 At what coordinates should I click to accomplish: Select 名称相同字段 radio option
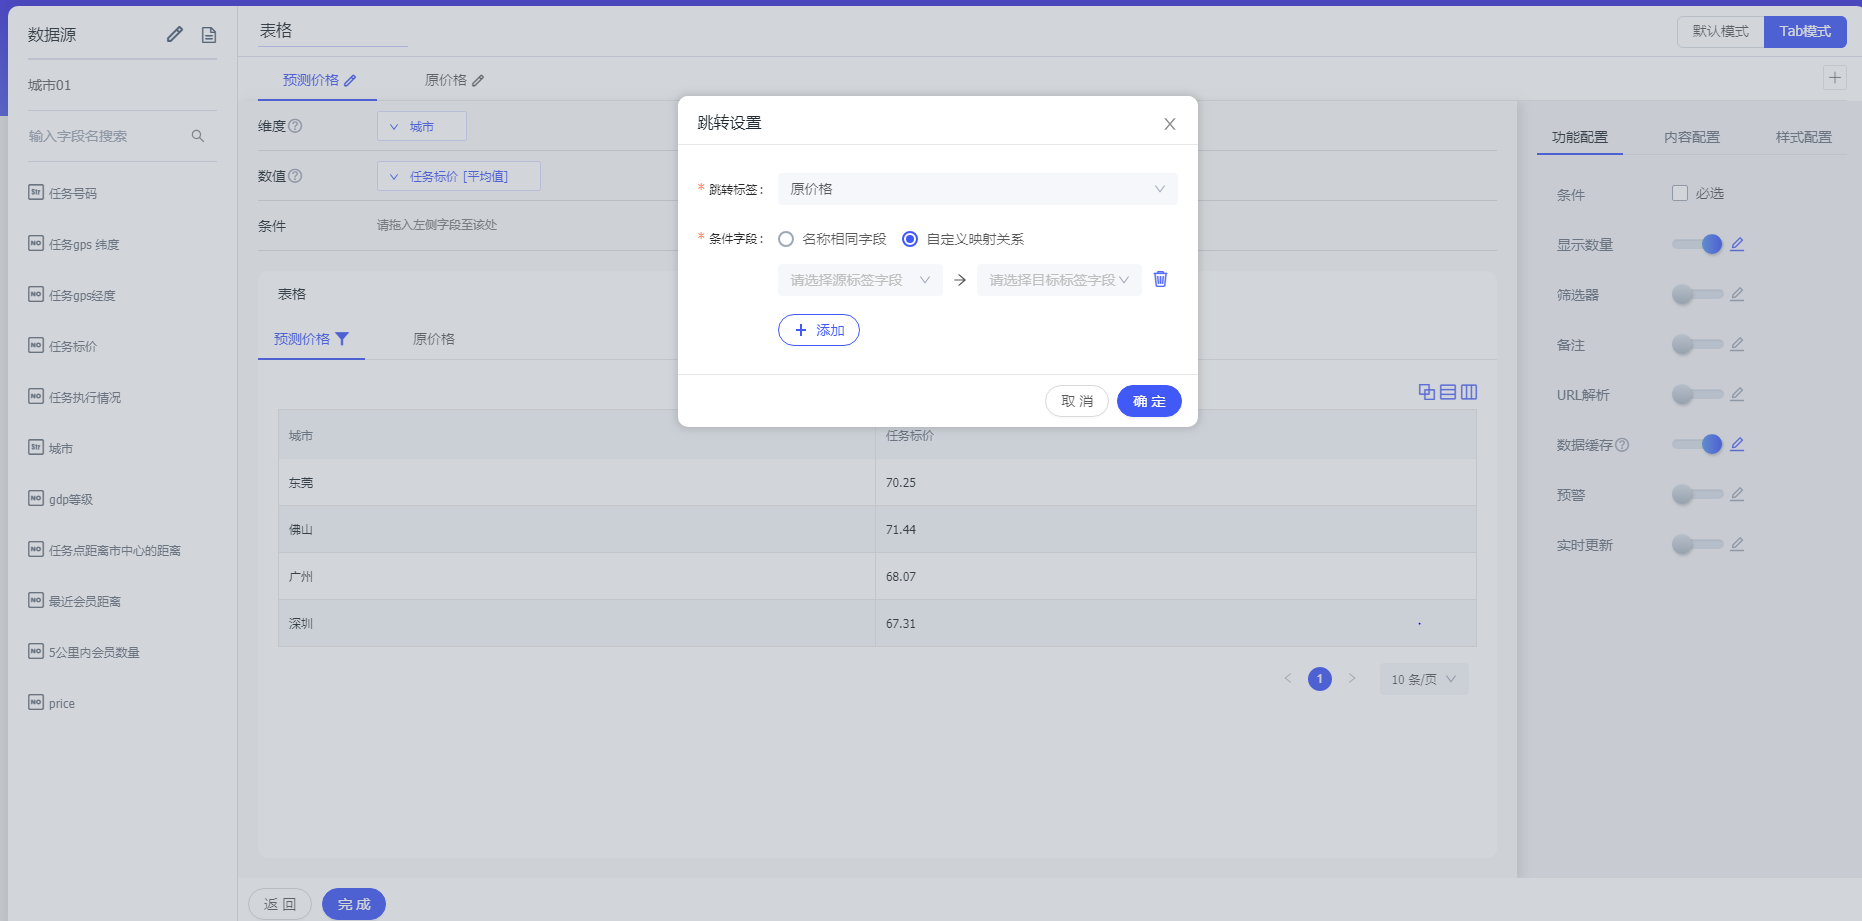pos(786,239)
